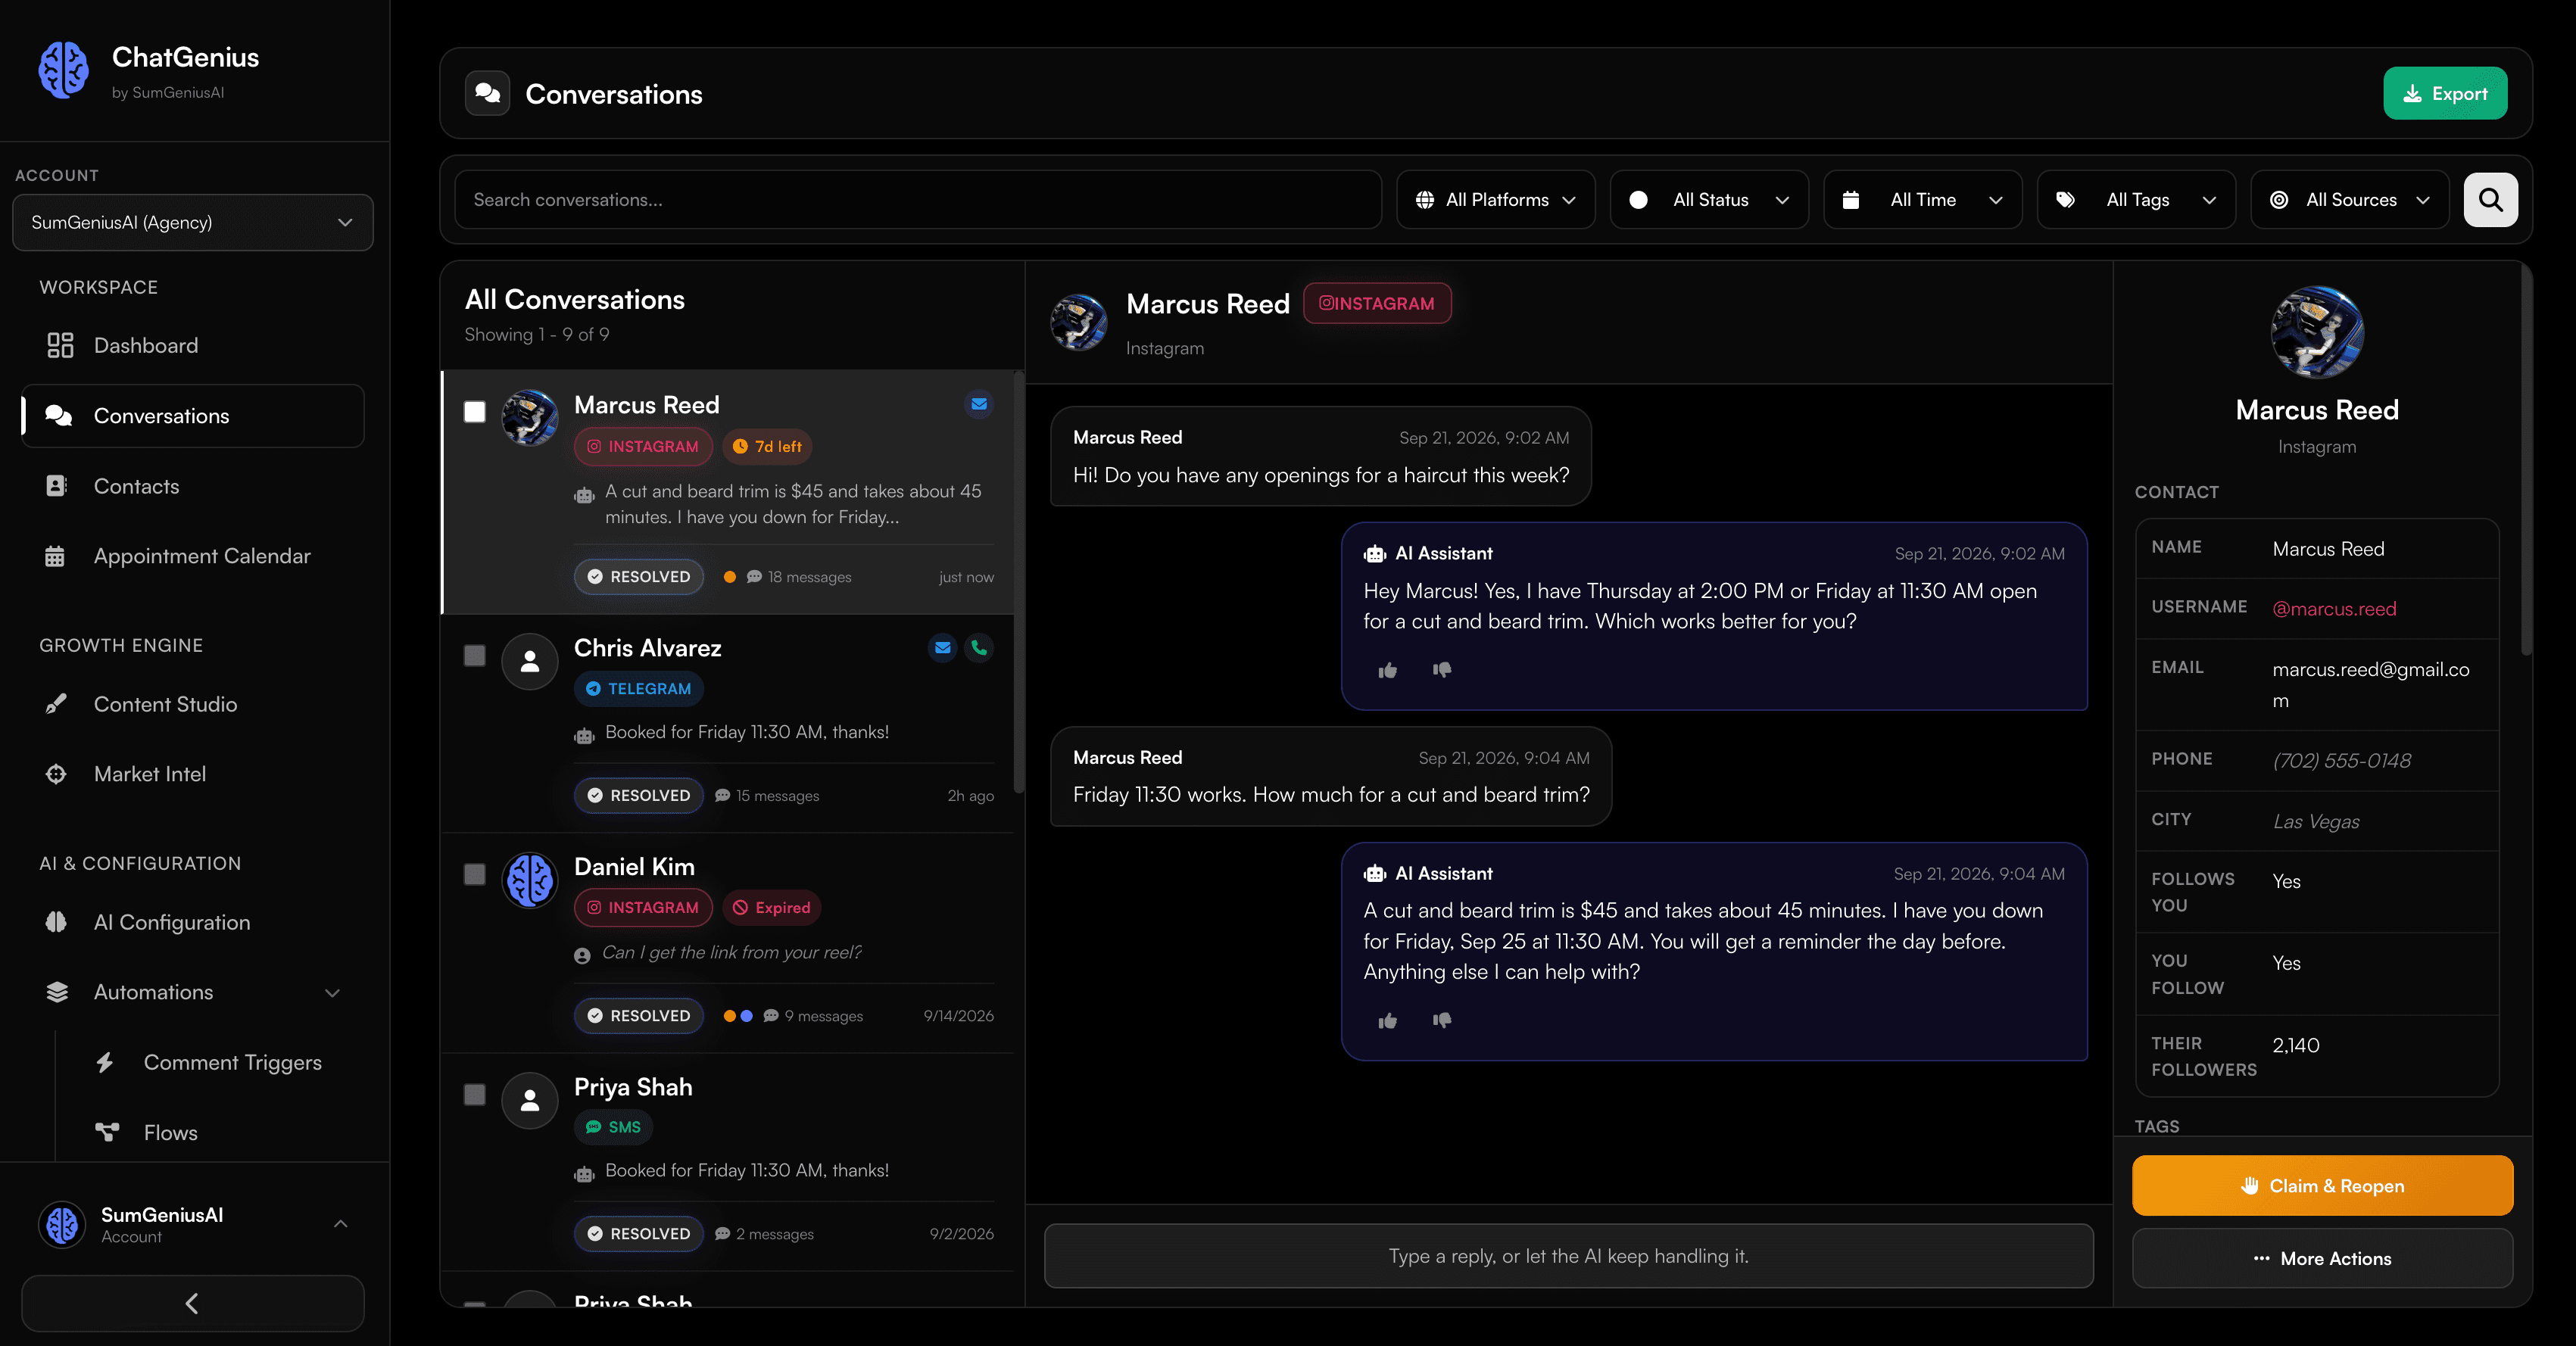Go to Dashboard in the sidebar
This screenshot has width=2576, height=1346.
(x=193, y=345)
